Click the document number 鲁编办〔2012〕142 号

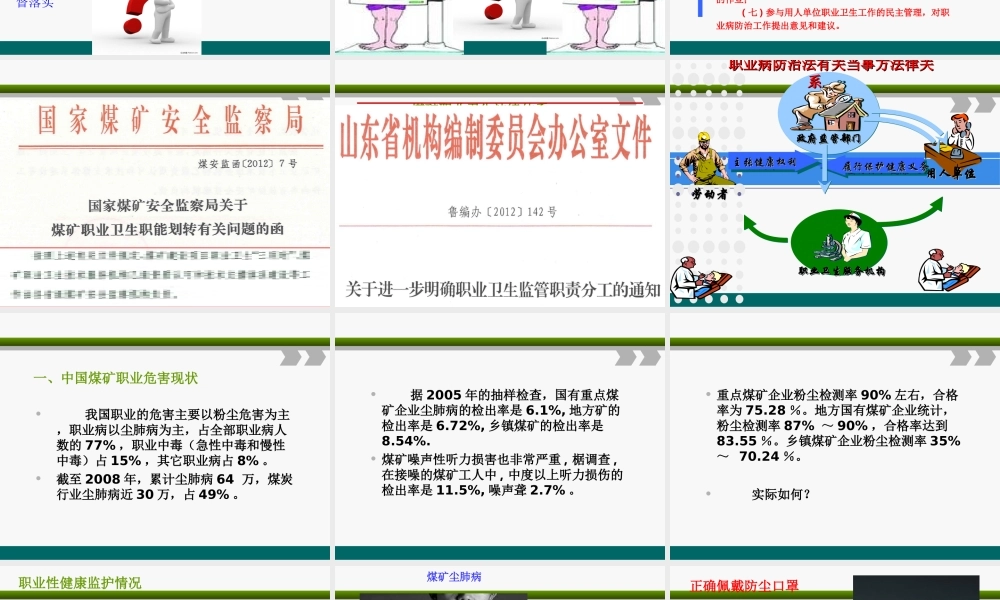502,212
